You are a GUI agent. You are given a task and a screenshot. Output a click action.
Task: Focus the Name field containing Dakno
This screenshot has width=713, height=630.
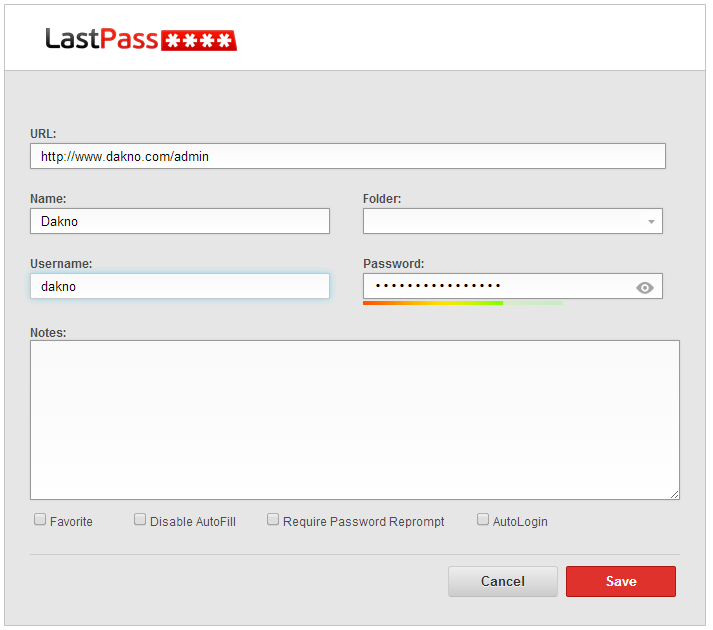180,221
